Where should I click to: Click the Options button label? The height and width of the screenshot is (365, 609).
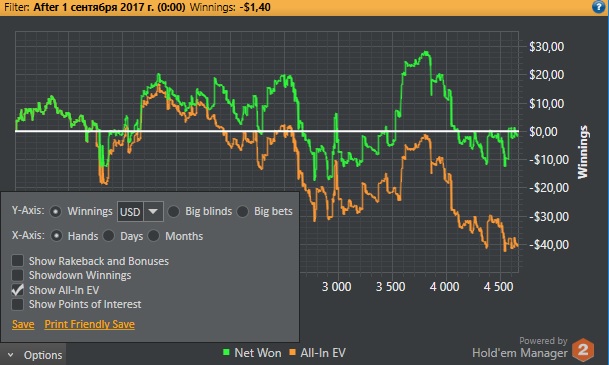point(43,355)
